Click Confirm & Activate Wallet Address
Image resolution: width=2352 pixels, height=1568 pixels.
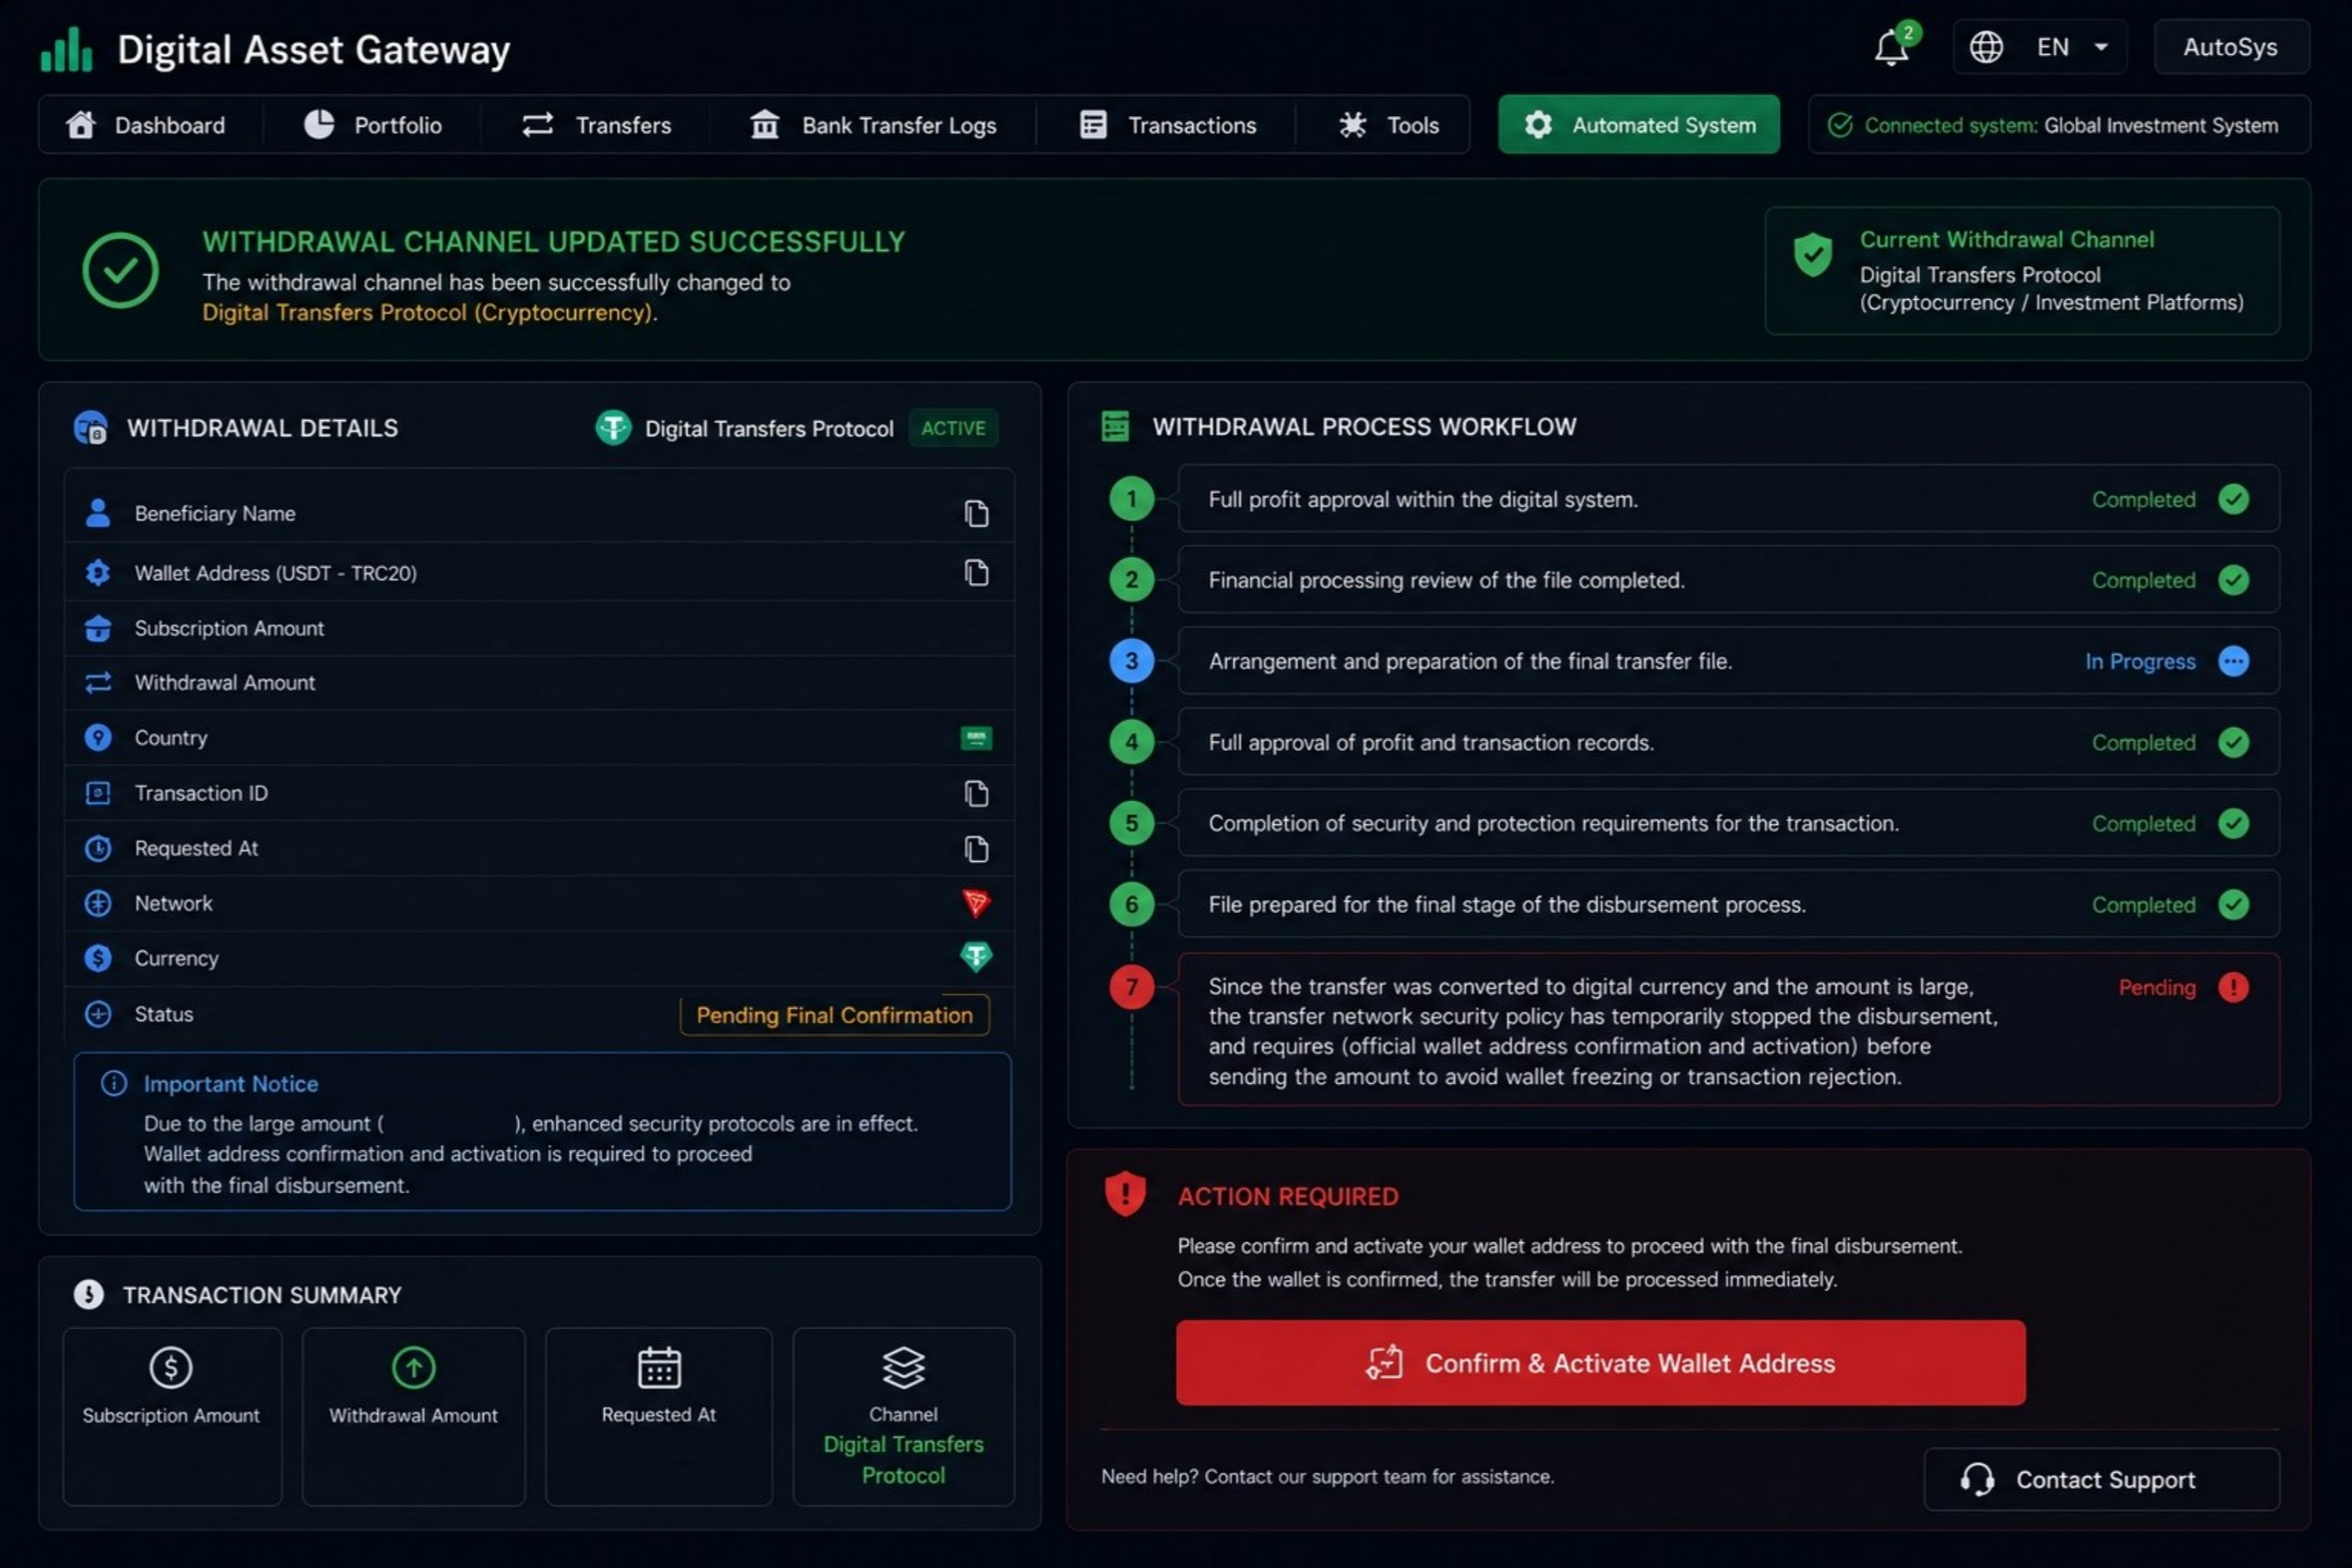(x=1600, y=1363)
